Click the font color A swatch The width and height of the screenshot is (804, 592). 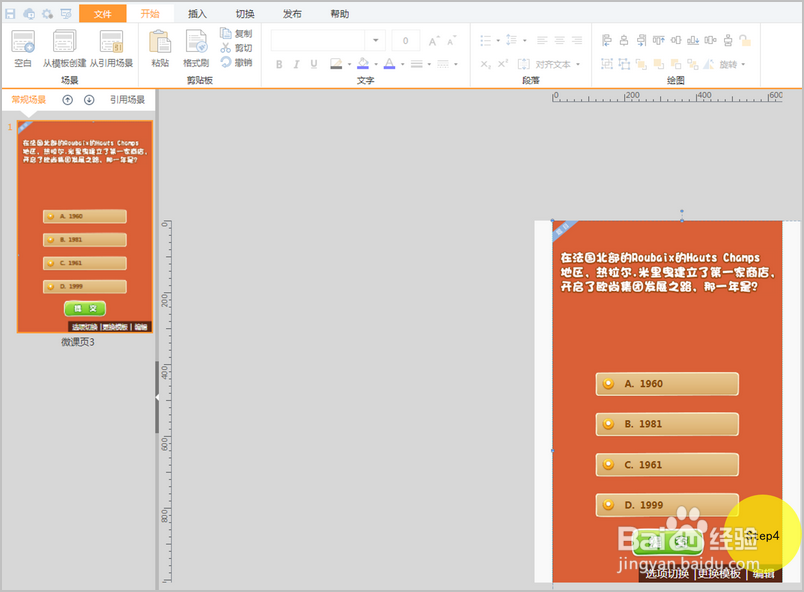(390, 64)
